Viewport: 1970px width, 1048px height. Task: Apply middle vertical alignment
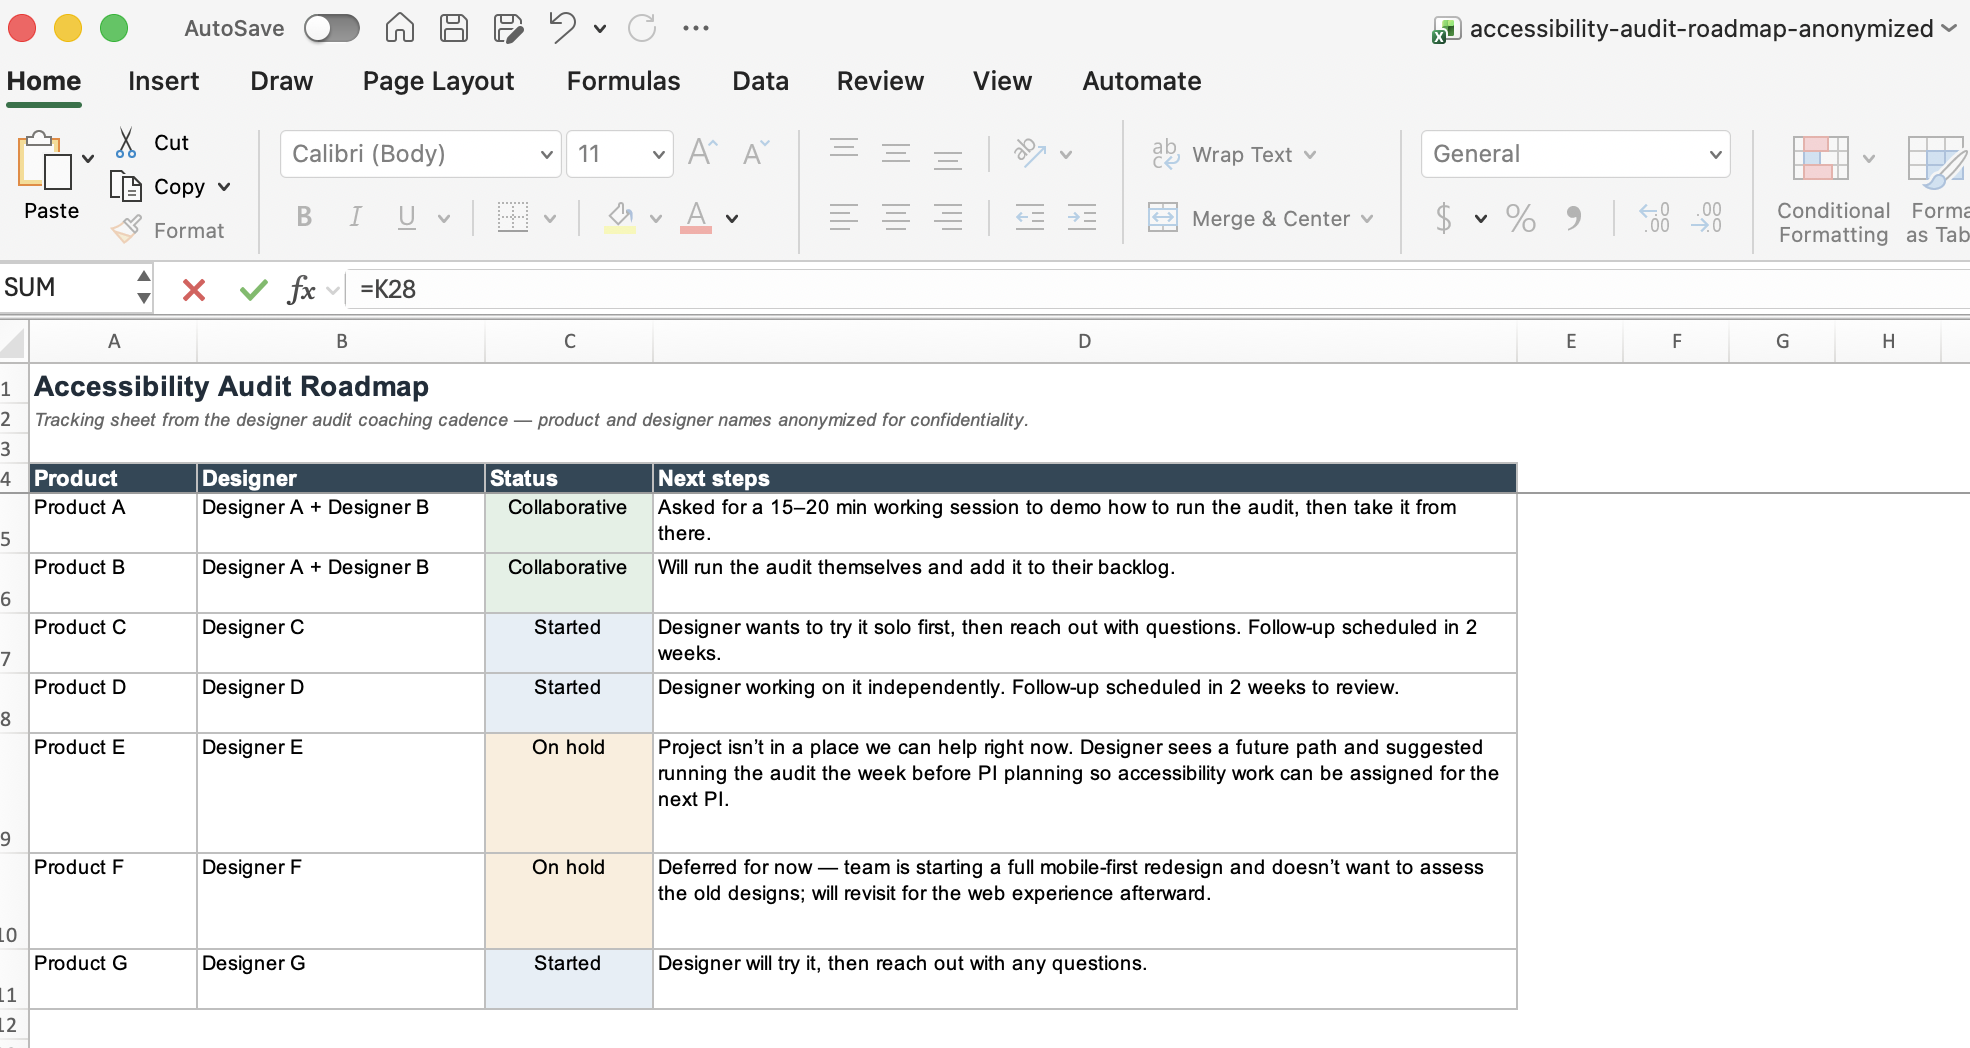coord(896,153)
